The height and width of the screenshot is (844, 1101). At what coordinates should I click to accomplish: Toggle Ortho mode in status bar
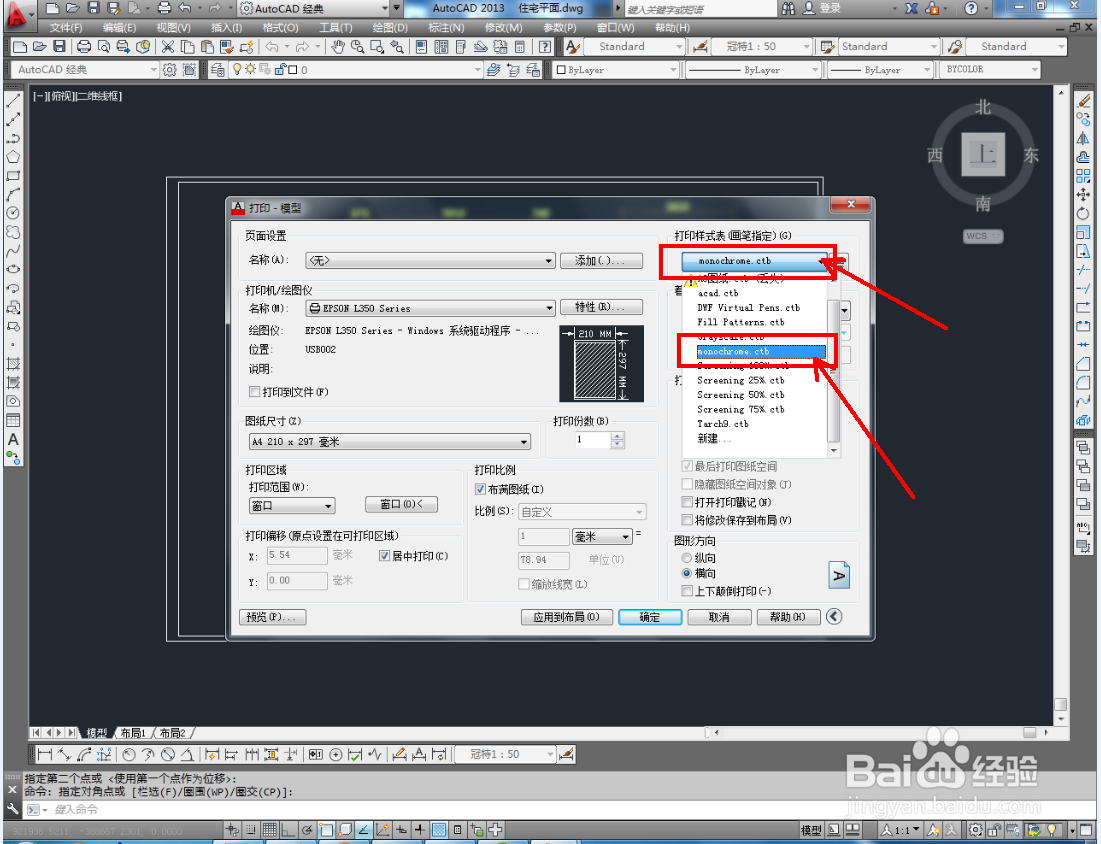tap(288, 830)
